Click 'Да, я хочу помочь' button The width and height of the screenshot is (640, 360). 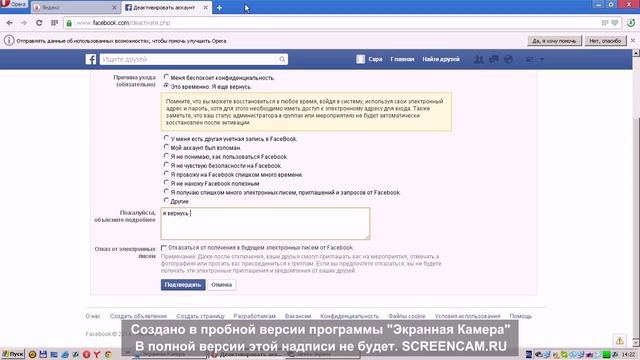(x=554, y=41)
